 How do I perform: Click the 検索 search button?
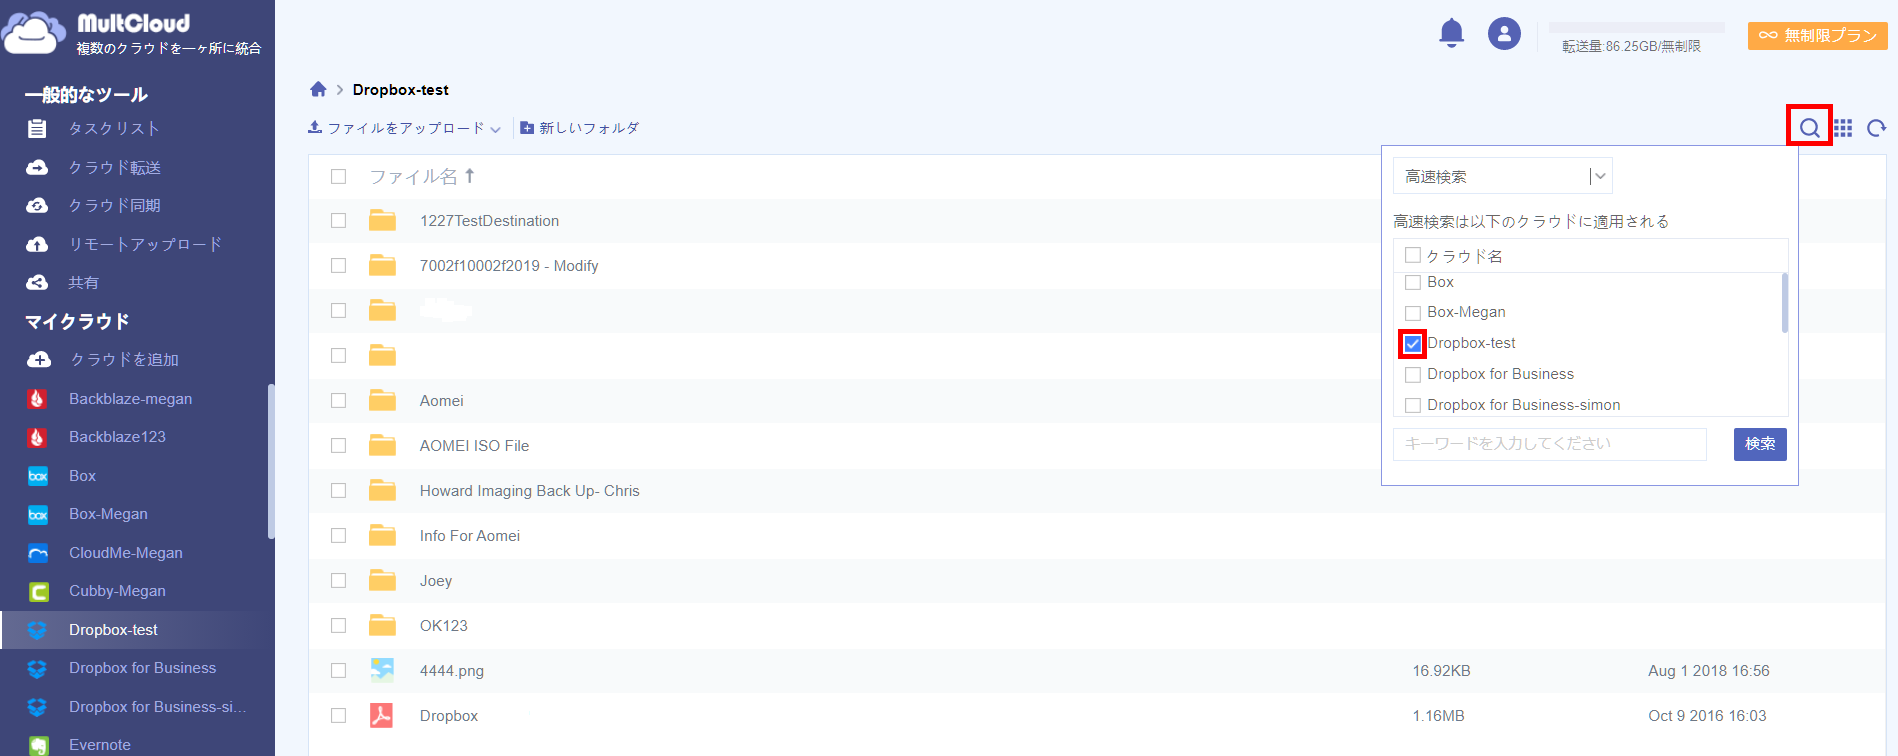pyautogui.click(x=1760, y=444)
